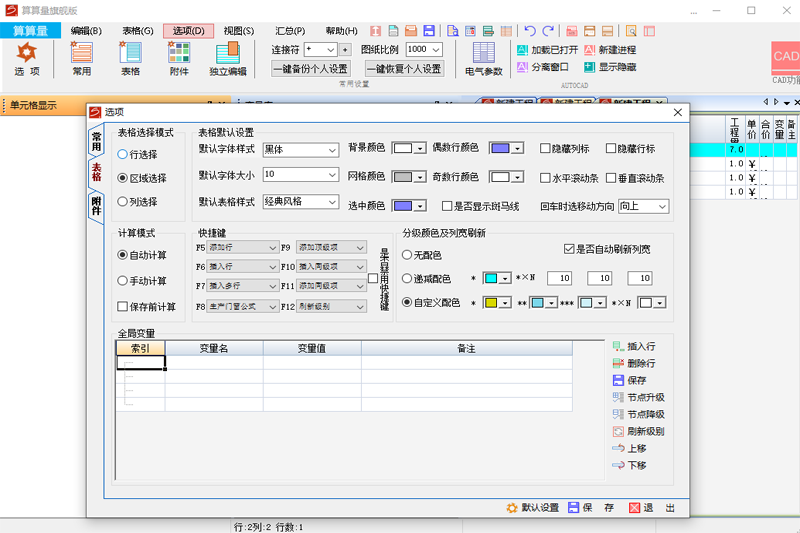
Task: Click 删除行 icon button
Action: pyautogui.click(x=618, y=363)
